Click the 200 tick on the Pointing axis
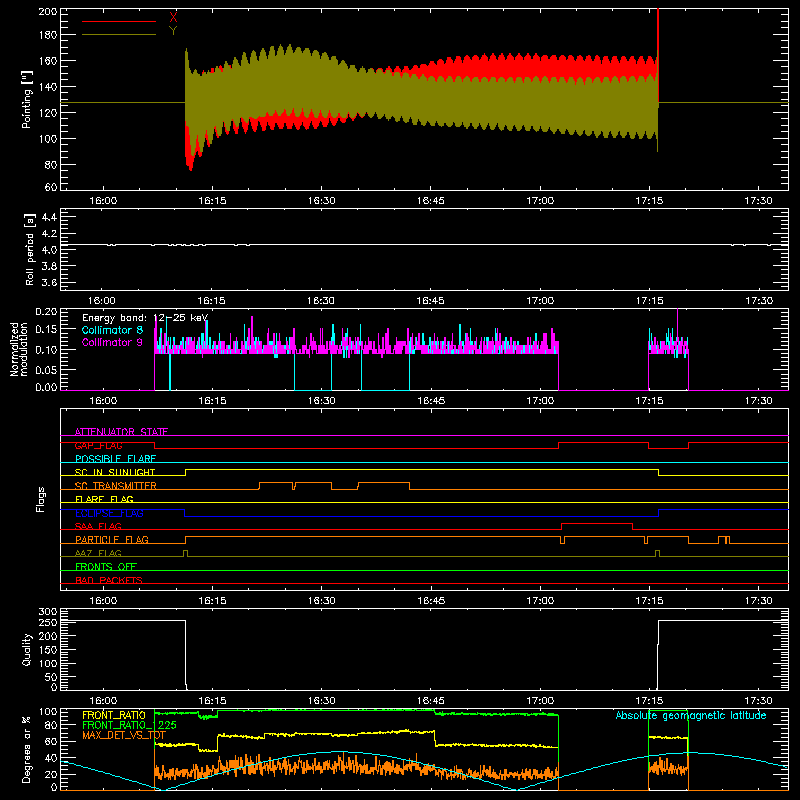This screenshot has width=800, height=800. click(48, 11)
